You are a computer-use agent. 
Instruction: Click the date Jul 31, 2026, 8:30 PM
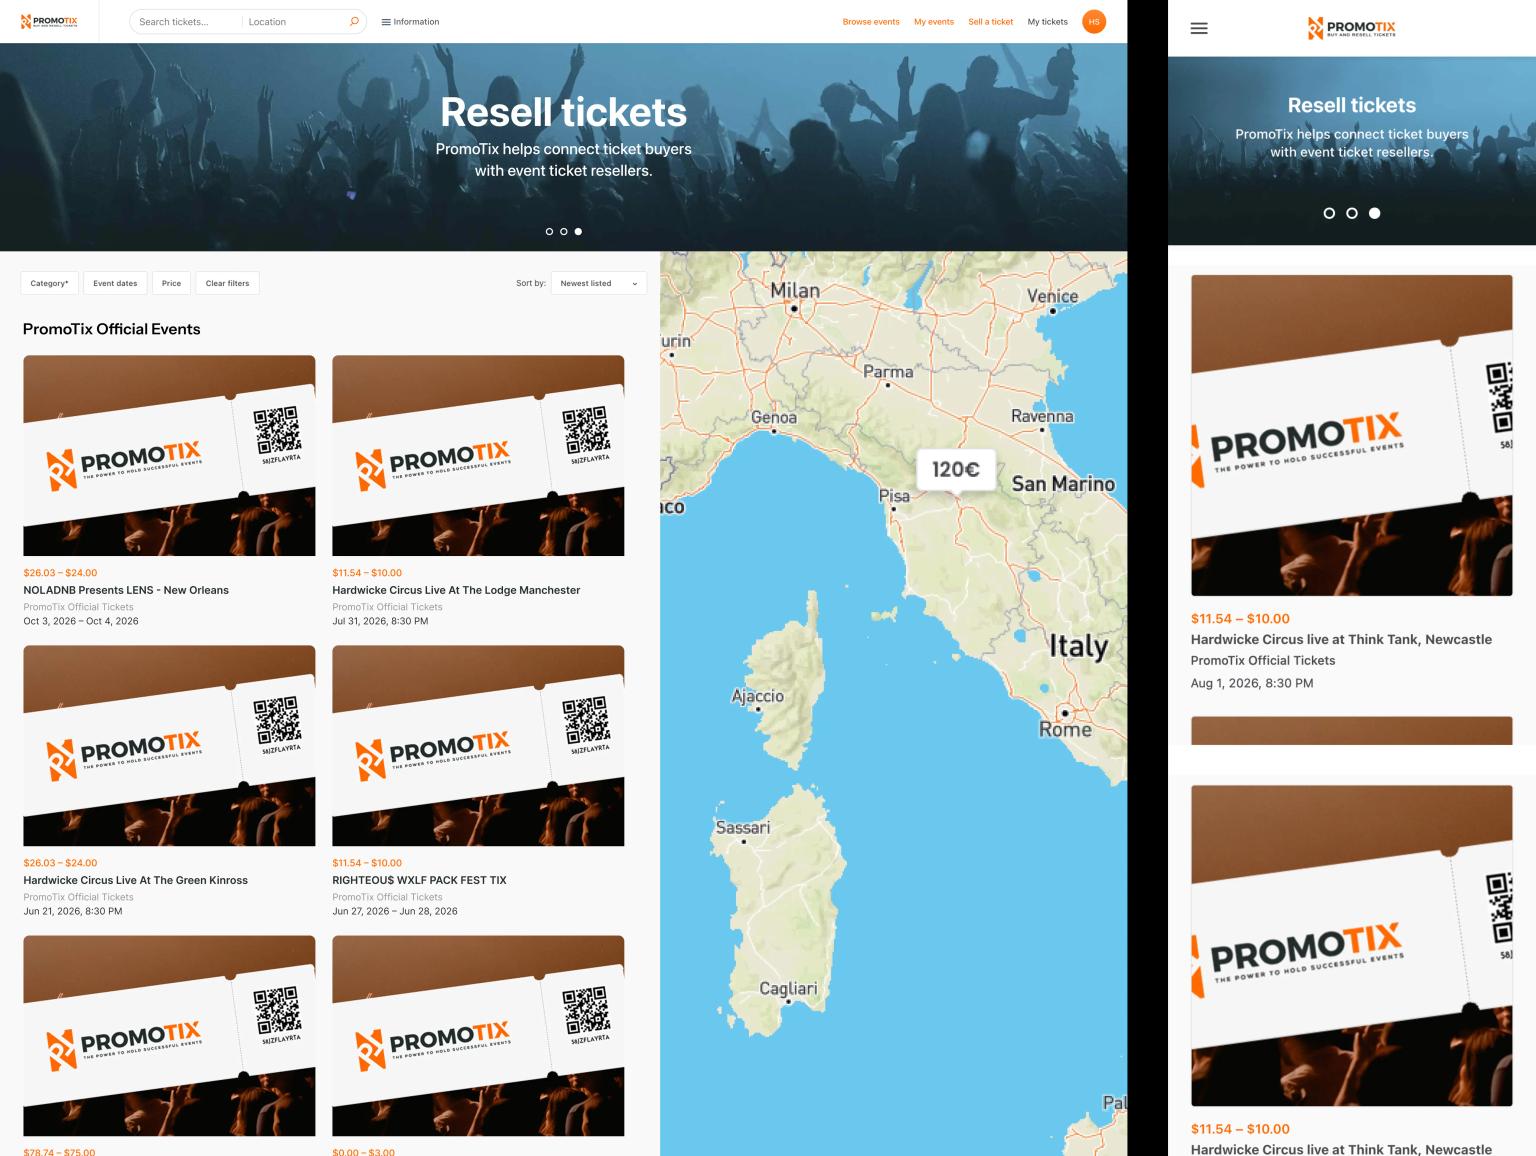click(x=380, y=621)
